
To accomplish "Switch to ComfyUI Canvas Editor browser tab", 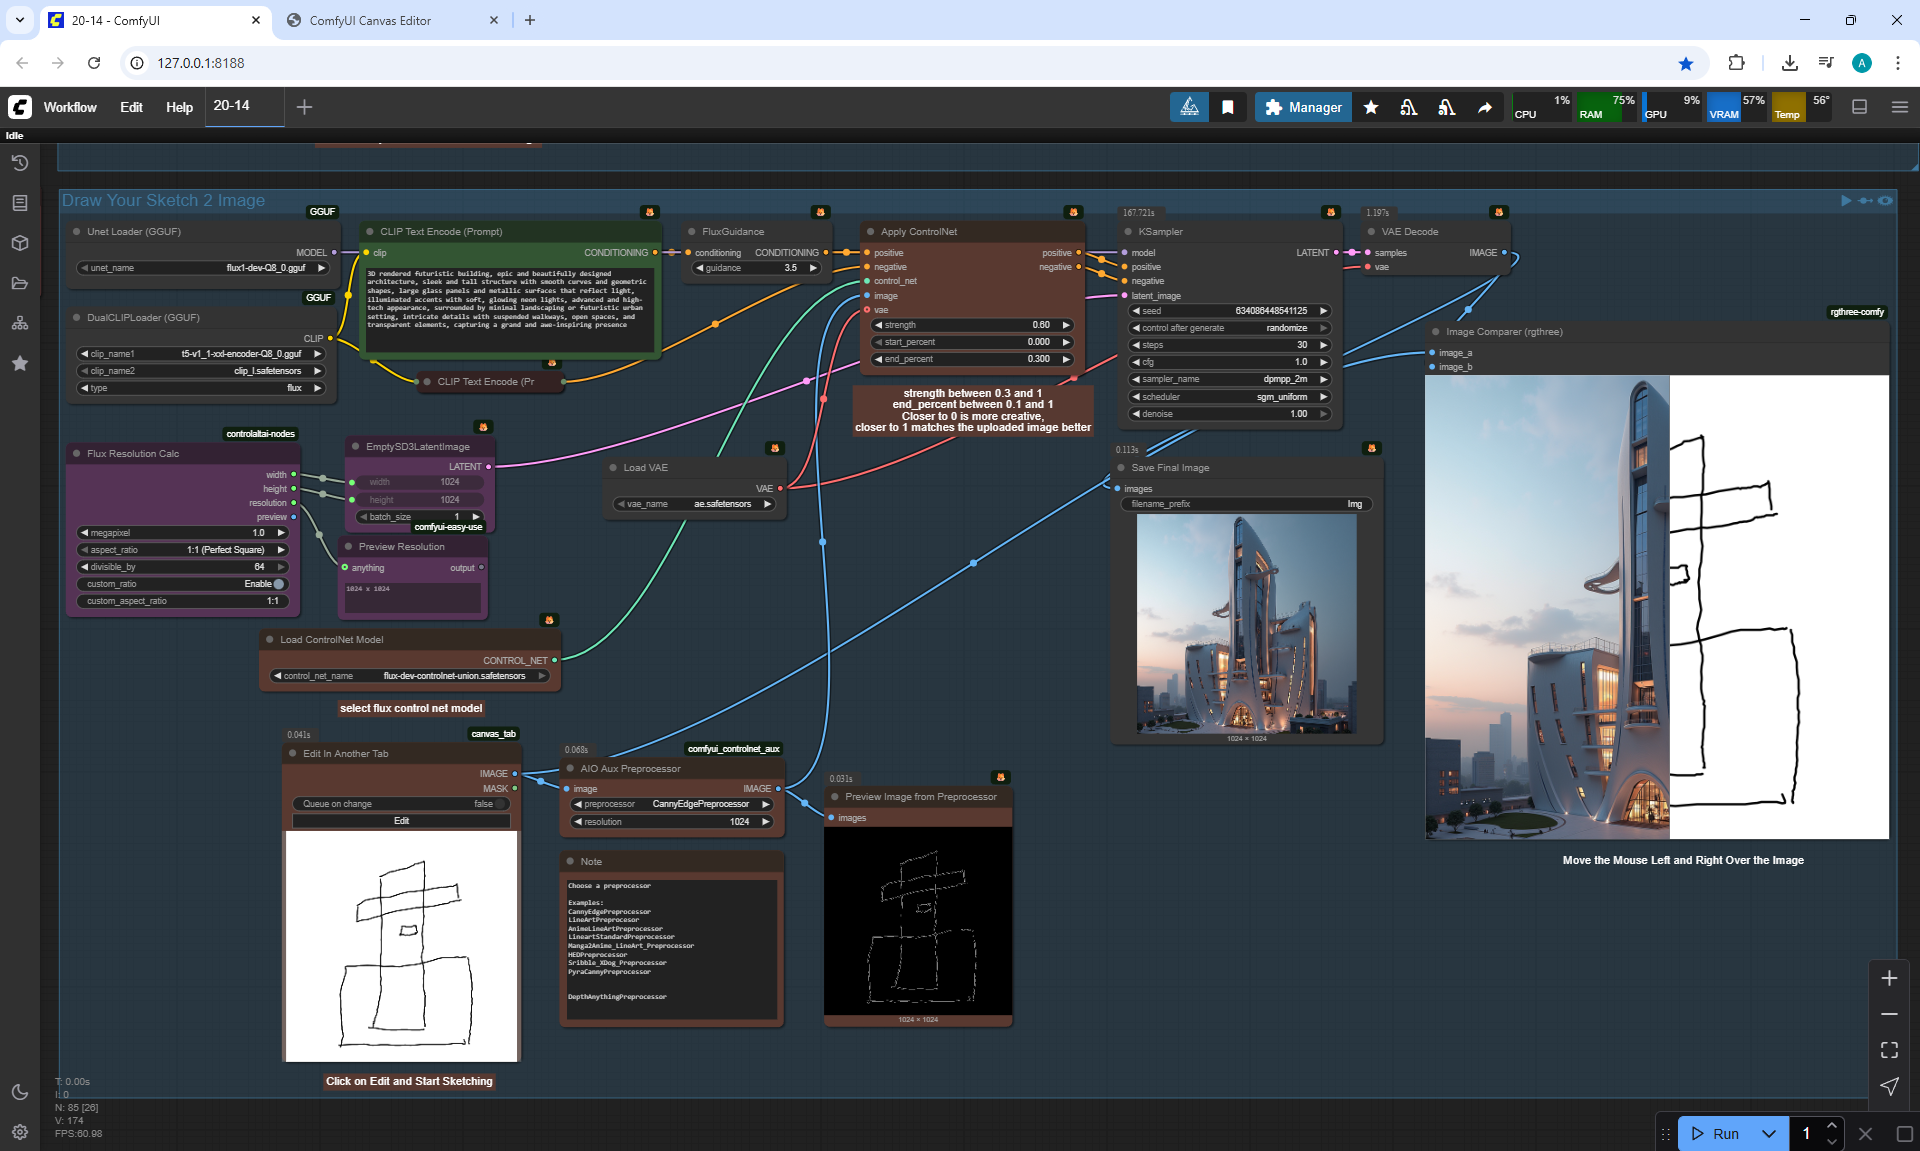I will click(370, 20).
